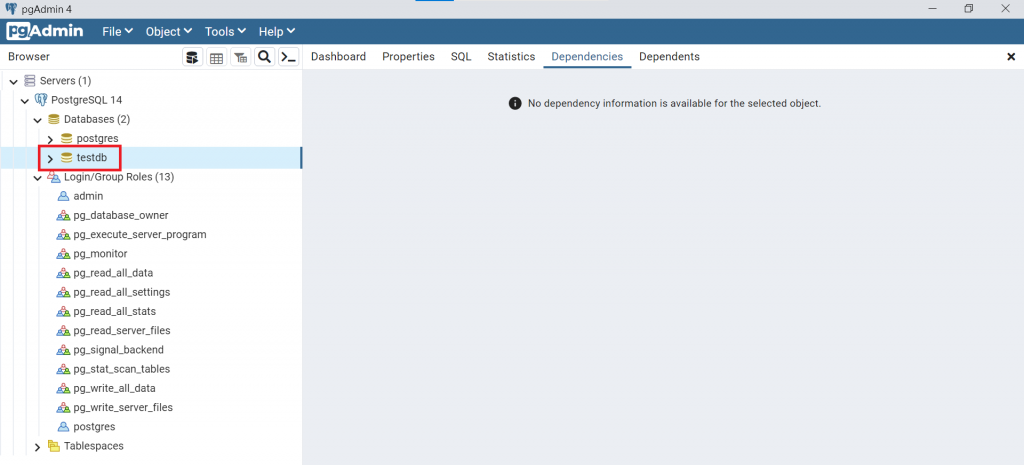1024x465 pixels.
Task: Click the postgres login role icon
Action: coord(63,426)
